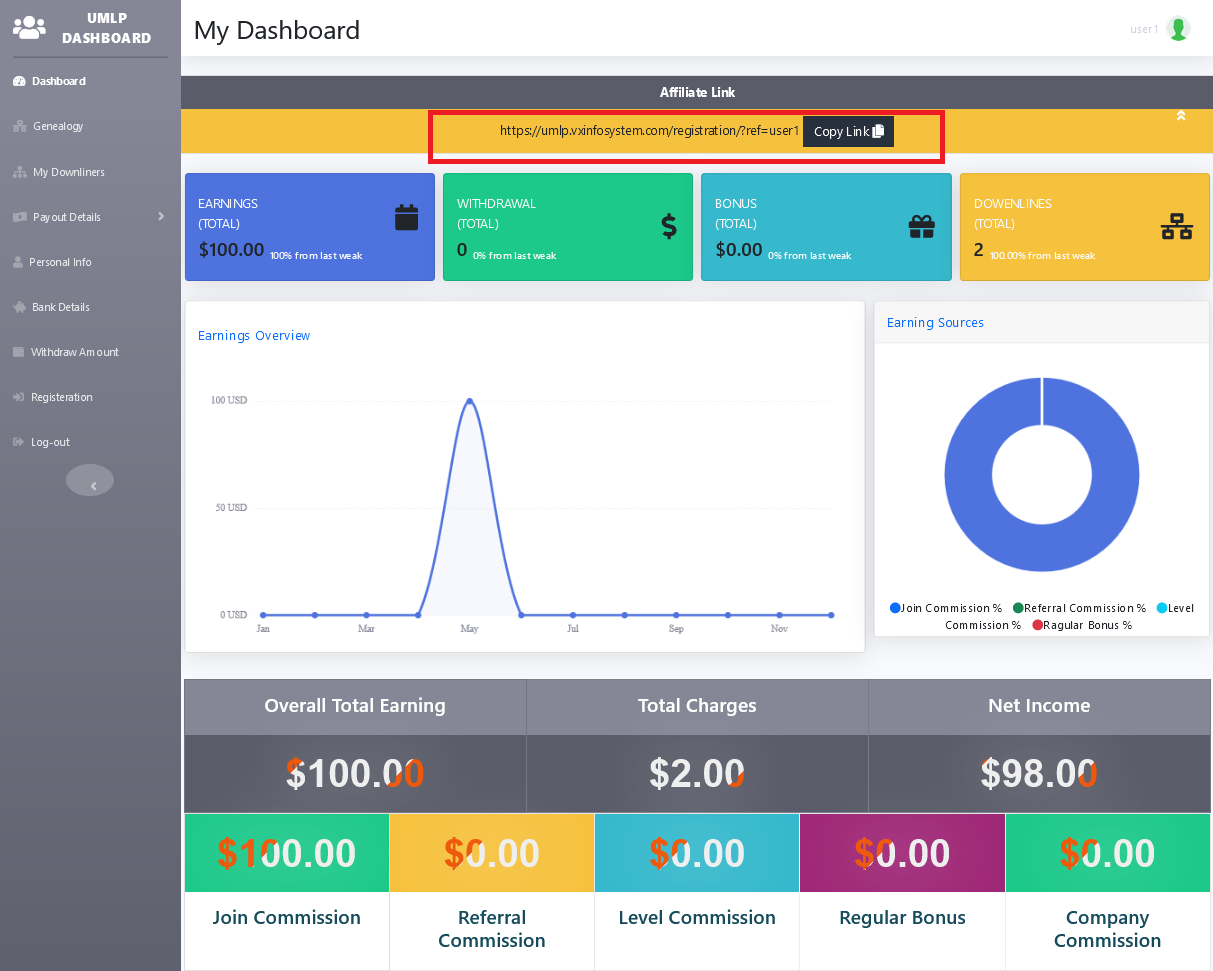Toggle Referral Commission % legend item
The width and height of the screenshot is (1213, 971).
[x=1078, y=608]
